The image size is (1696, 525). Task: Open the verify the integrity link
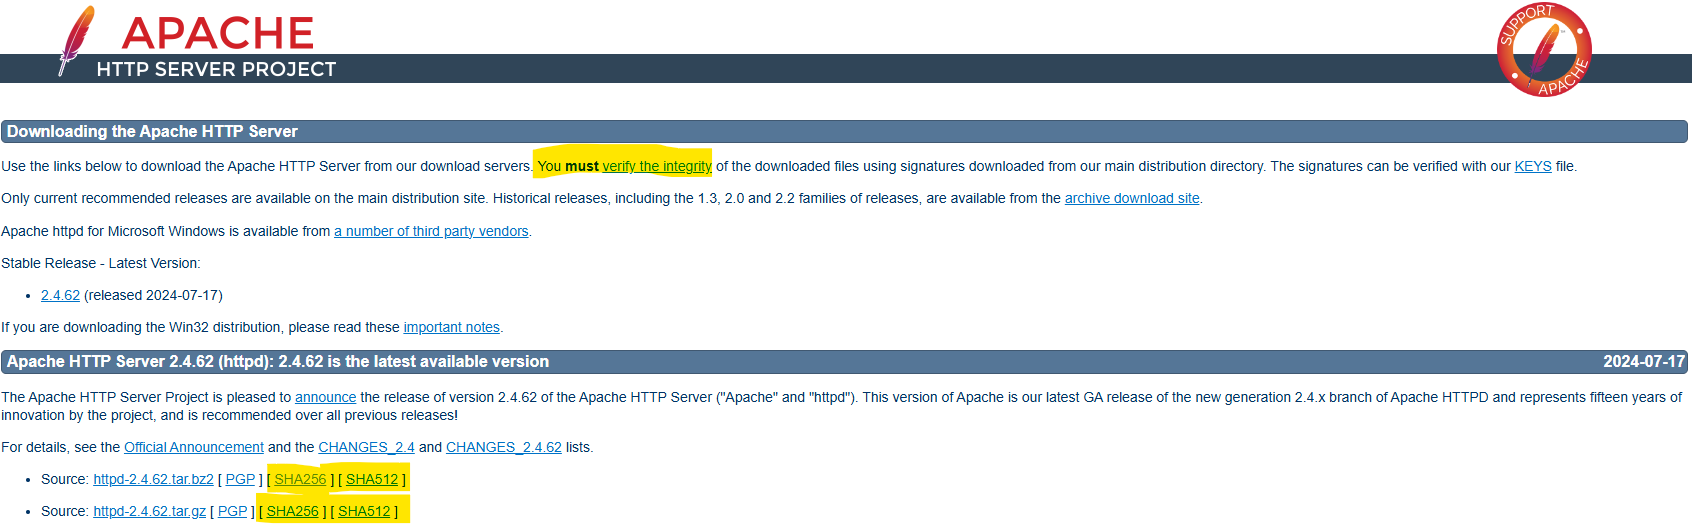click(x=656, y=166)
